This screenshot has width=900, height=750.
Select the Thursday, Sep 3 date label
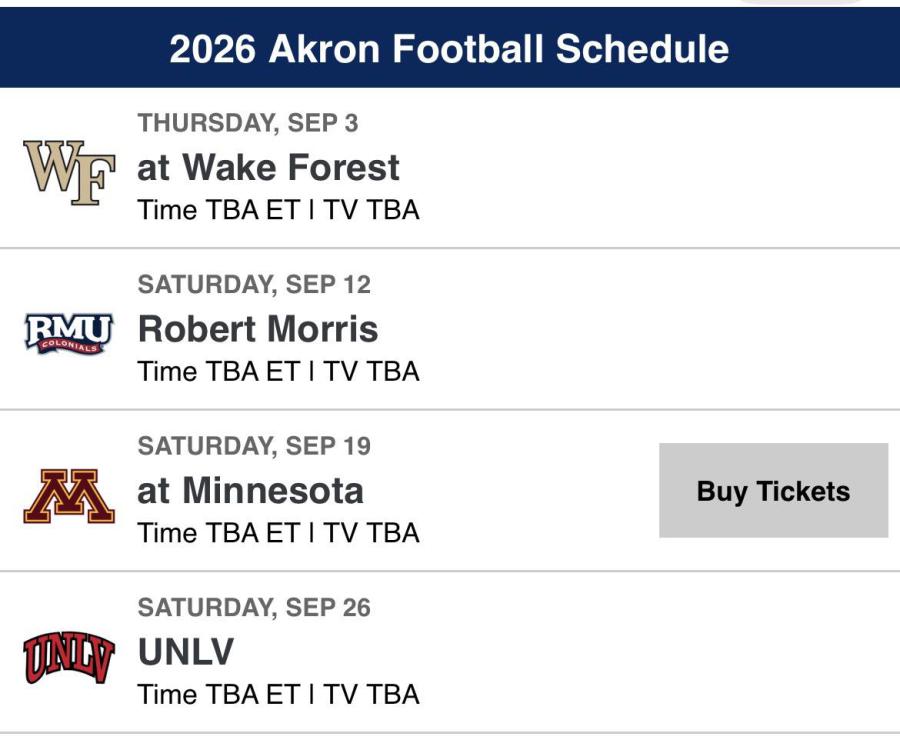point(248,123)
